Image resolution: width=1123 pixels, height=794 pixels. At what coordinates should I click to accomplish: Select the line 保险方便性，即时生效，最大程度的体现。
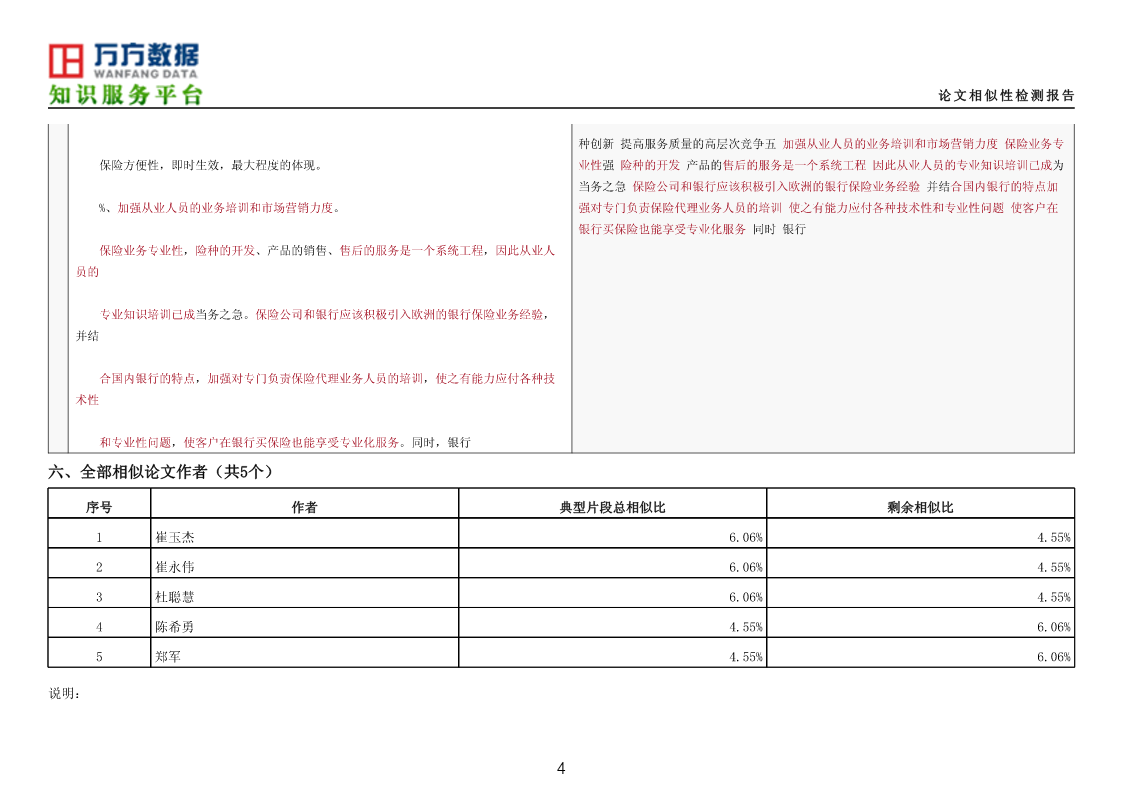tap(211, 165)
